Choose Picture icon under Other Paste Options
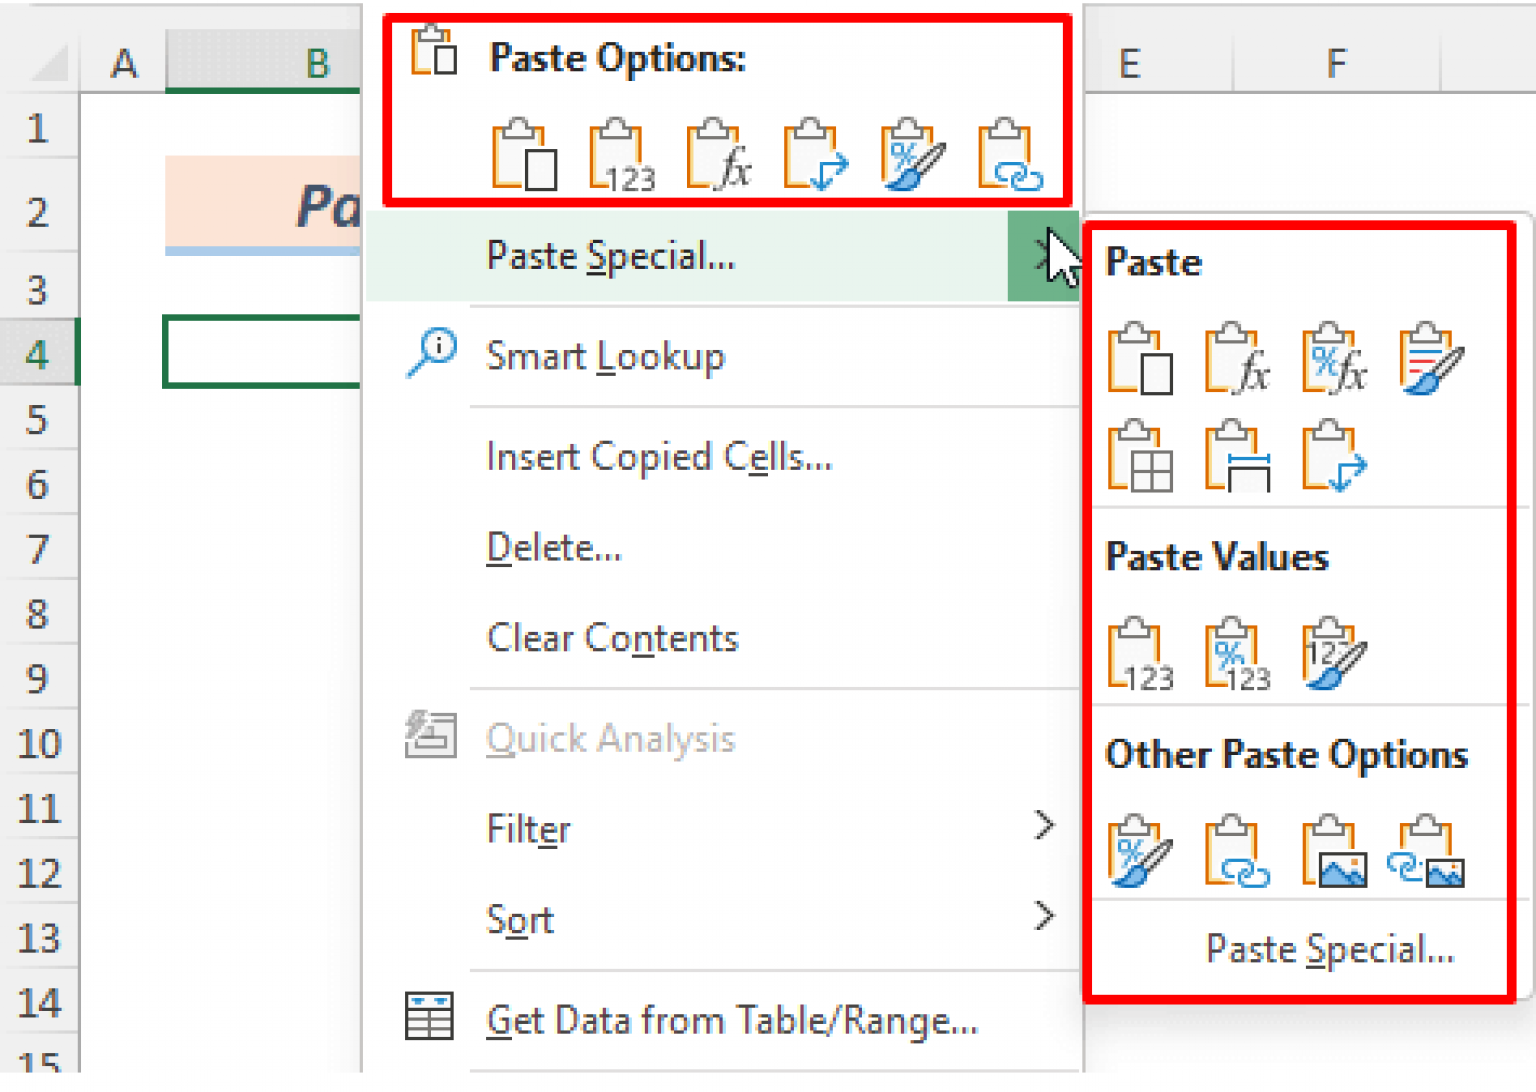 click(1334, 852)
